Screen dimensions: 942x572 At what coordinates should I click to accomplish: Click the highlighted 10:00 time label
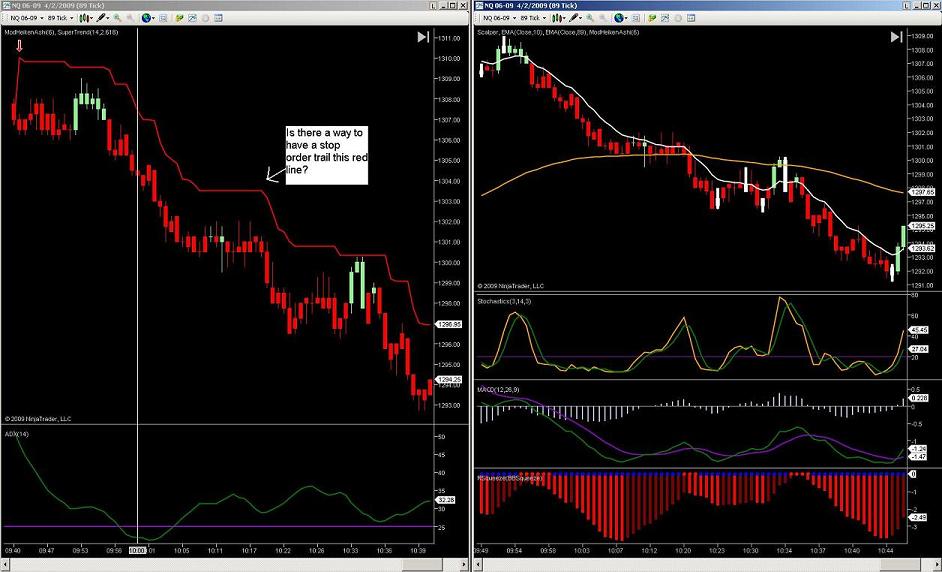click(x=138, y=550)
